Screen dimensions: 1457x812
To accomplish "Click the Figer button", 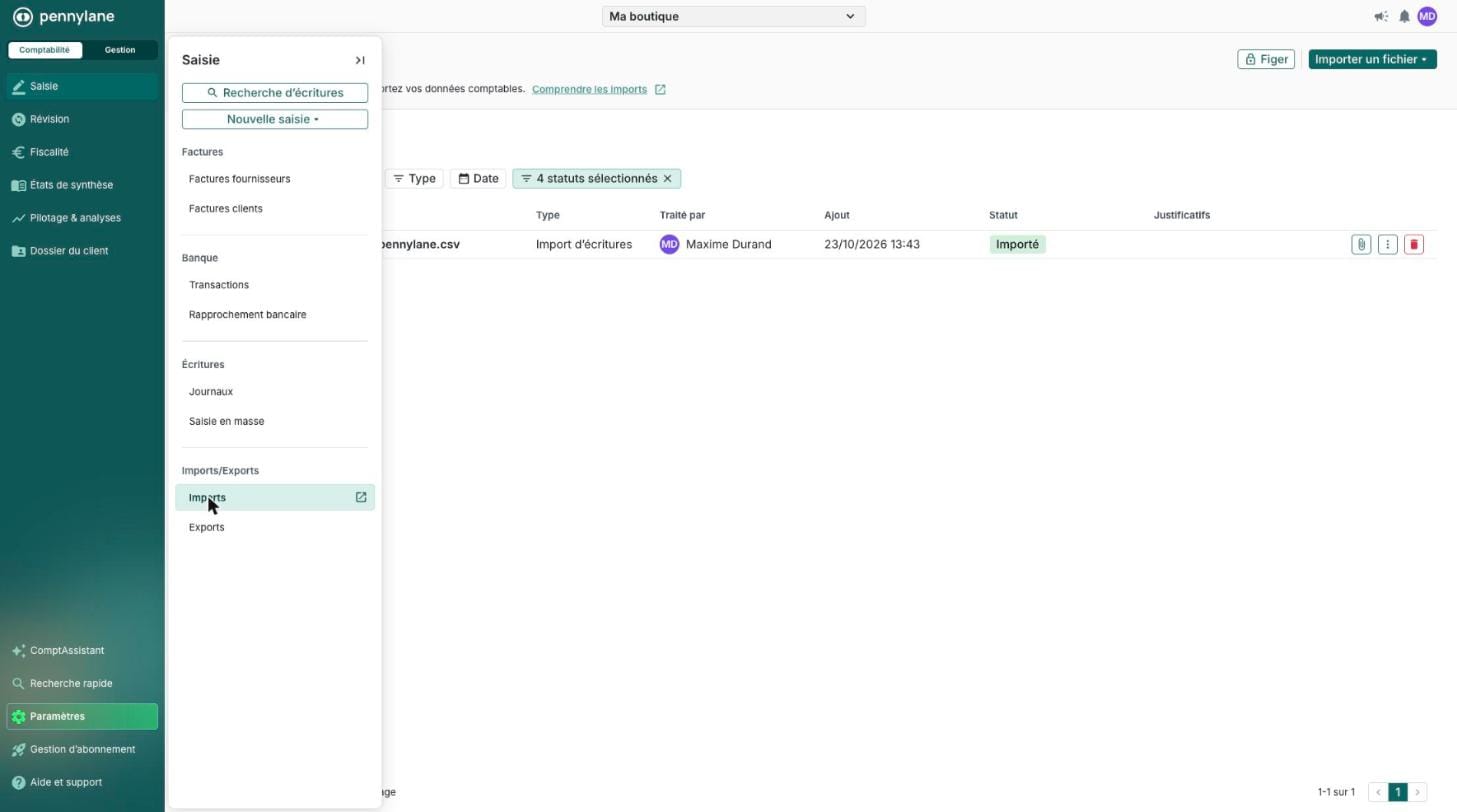I will click(1266, 59).
